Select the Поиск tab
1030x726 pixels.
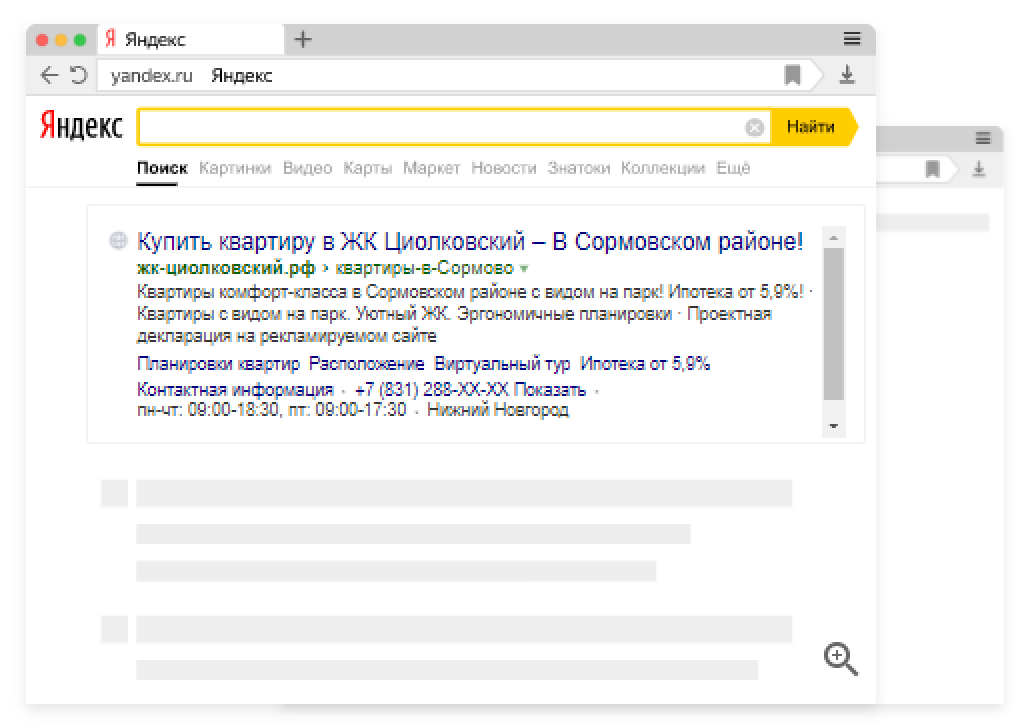(162, 168)
